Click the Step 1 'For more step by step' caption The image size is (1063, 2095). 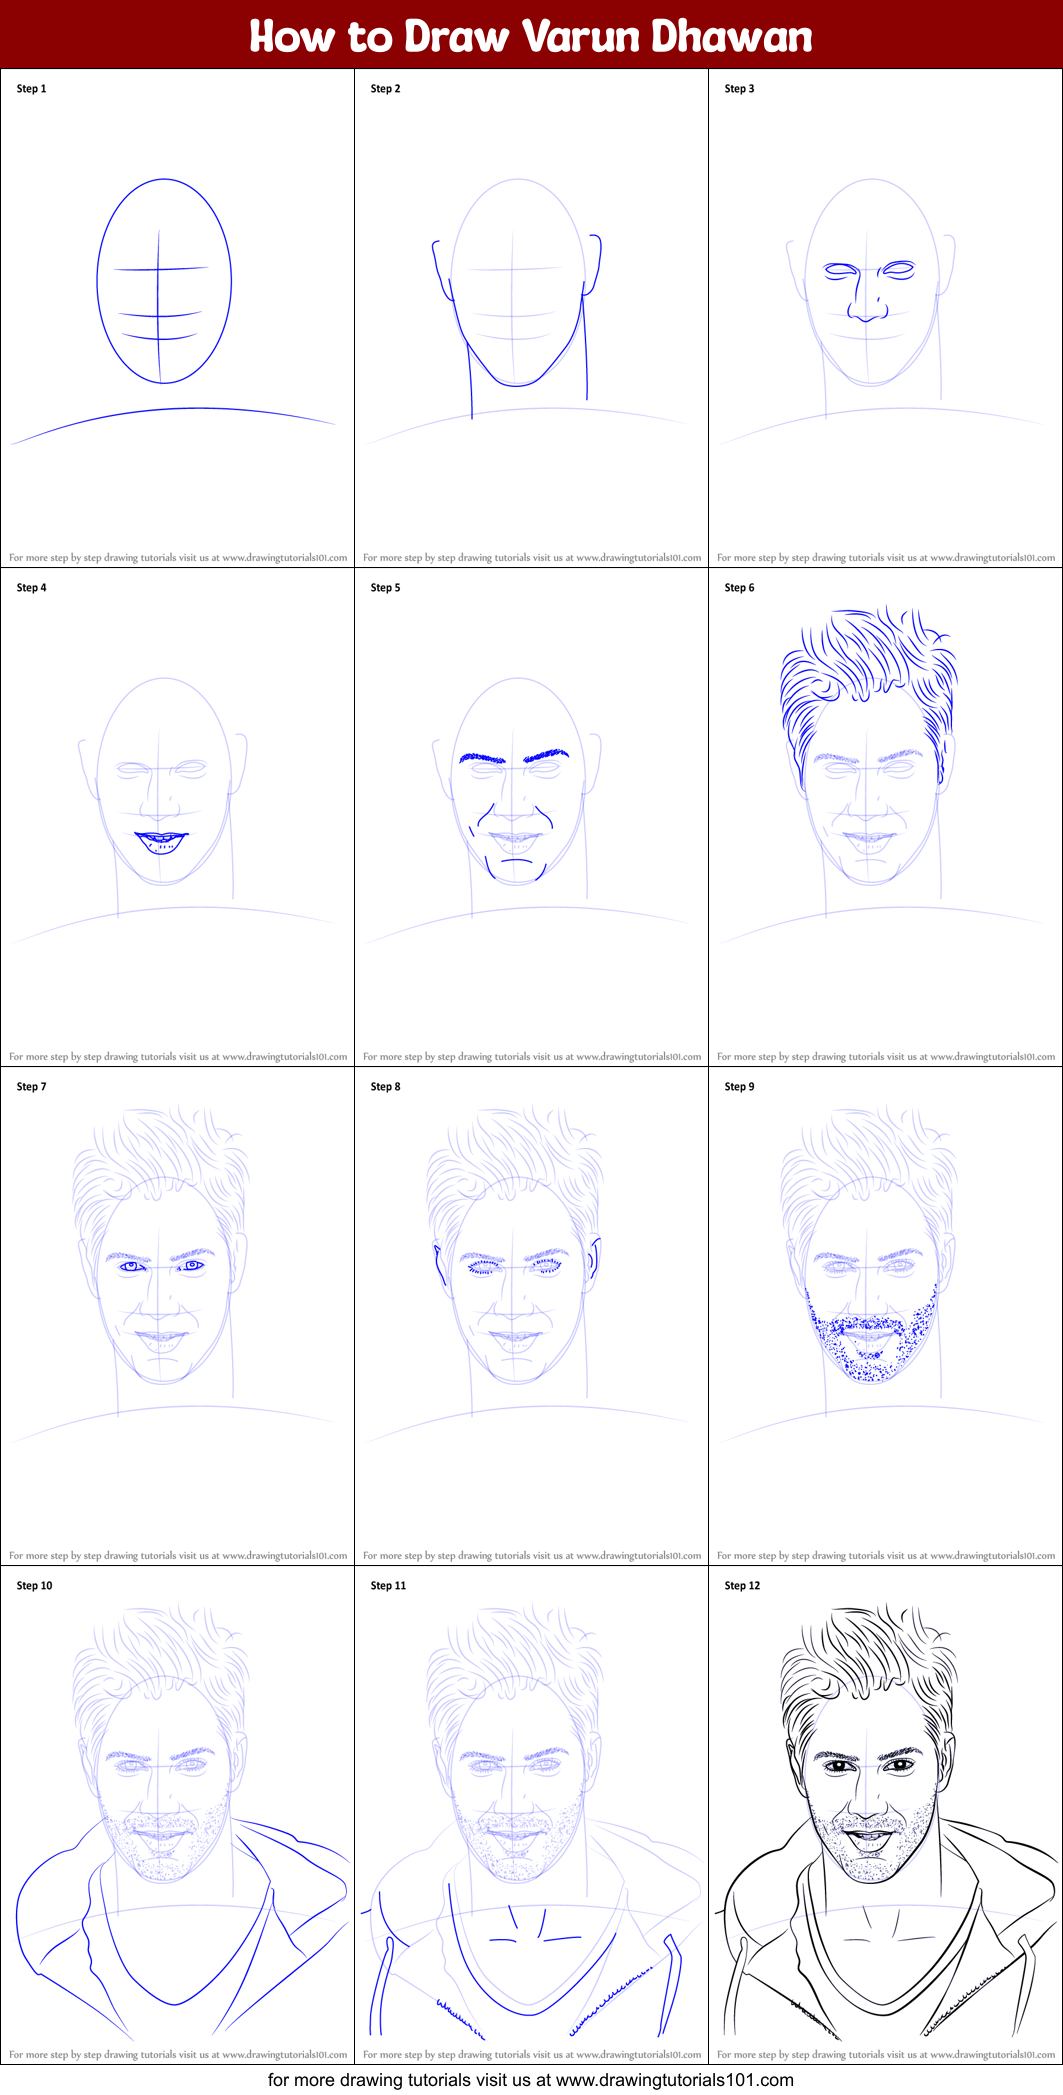click(x=178, y=558)
